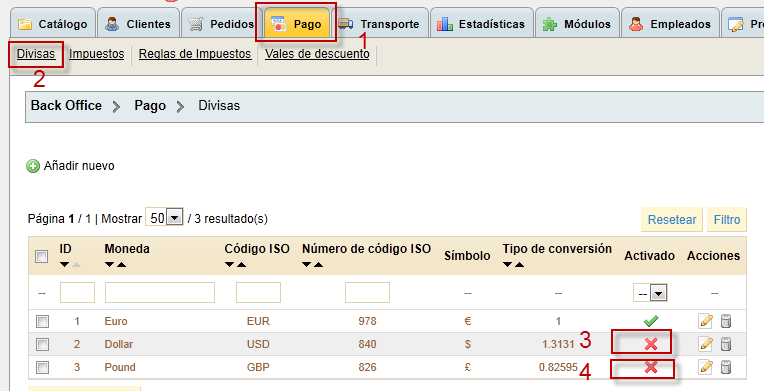This screenshot has width=764, height=391.
Task: Check the Pound row checkbox
Action: tap(42, 367)
